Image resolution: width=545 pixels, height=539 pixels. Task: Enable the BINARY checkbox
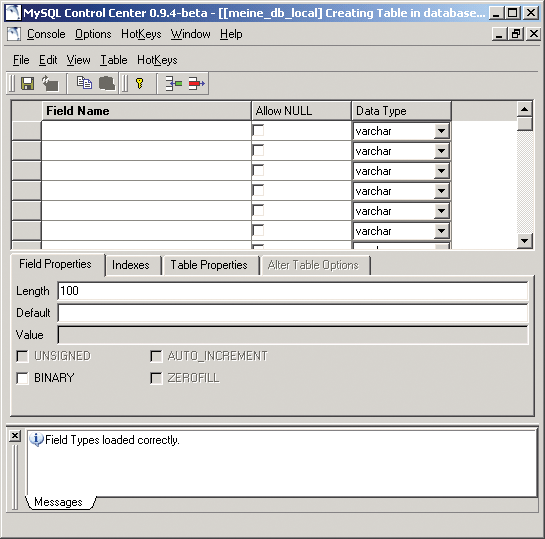(23, 378)
